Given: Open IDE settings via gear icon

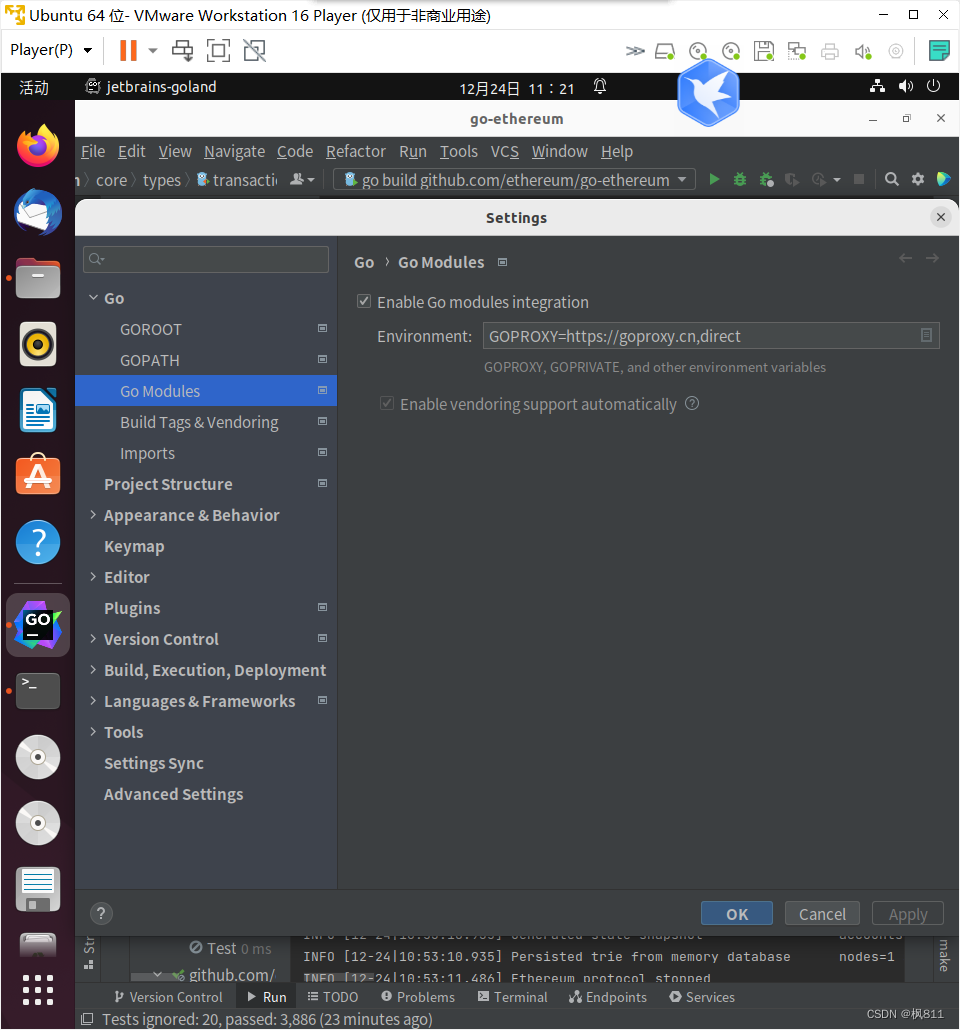Looking at the screenshot, I should (x=918, y=179).
